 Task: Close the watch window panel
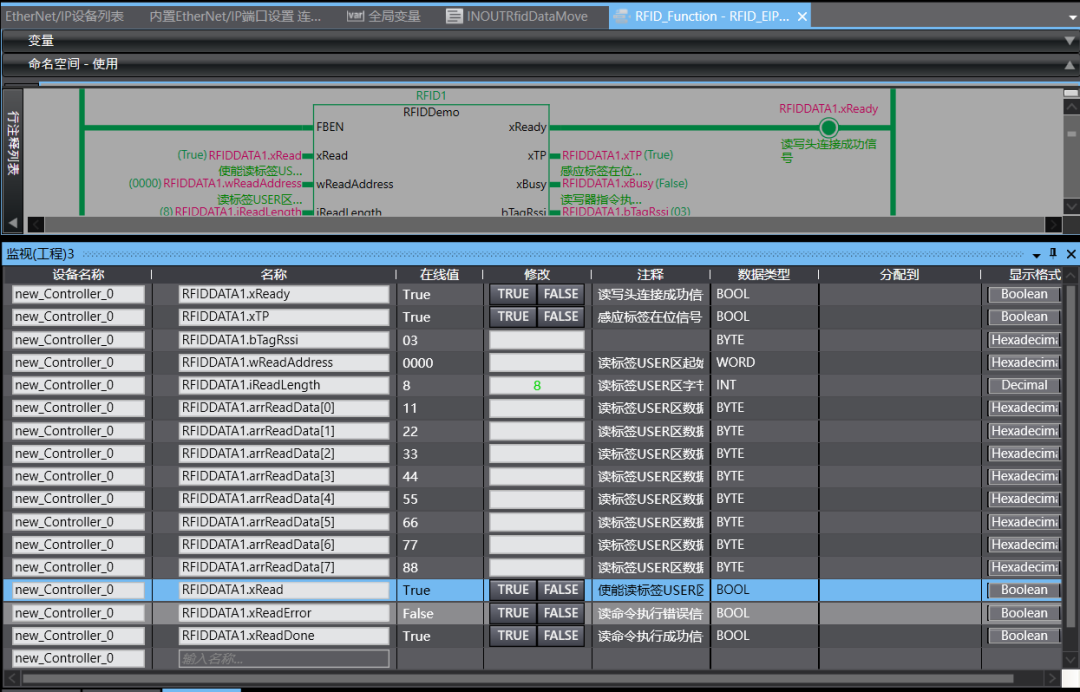point(1071,254)
